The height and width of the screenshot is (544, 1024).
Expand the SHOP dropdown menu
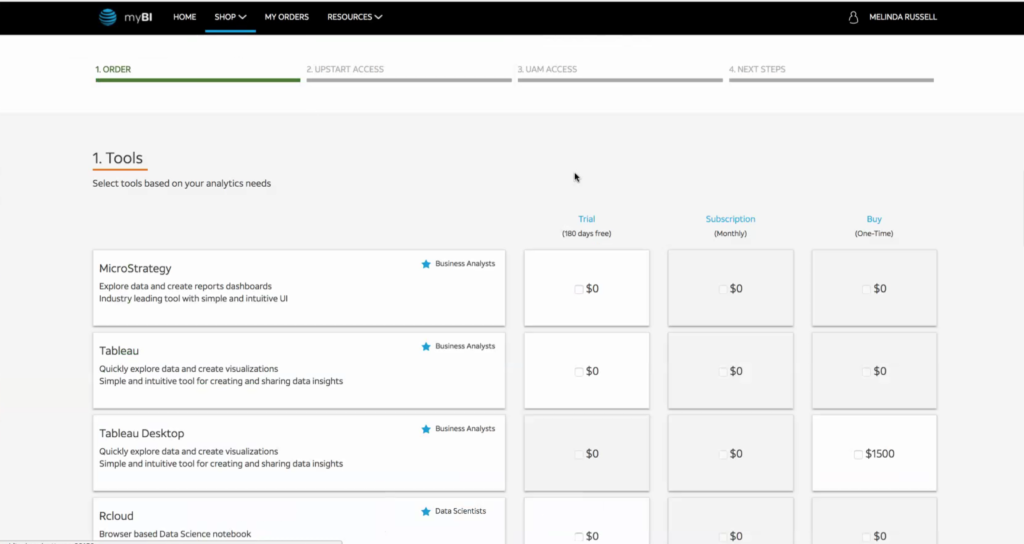tap(230, 17)
